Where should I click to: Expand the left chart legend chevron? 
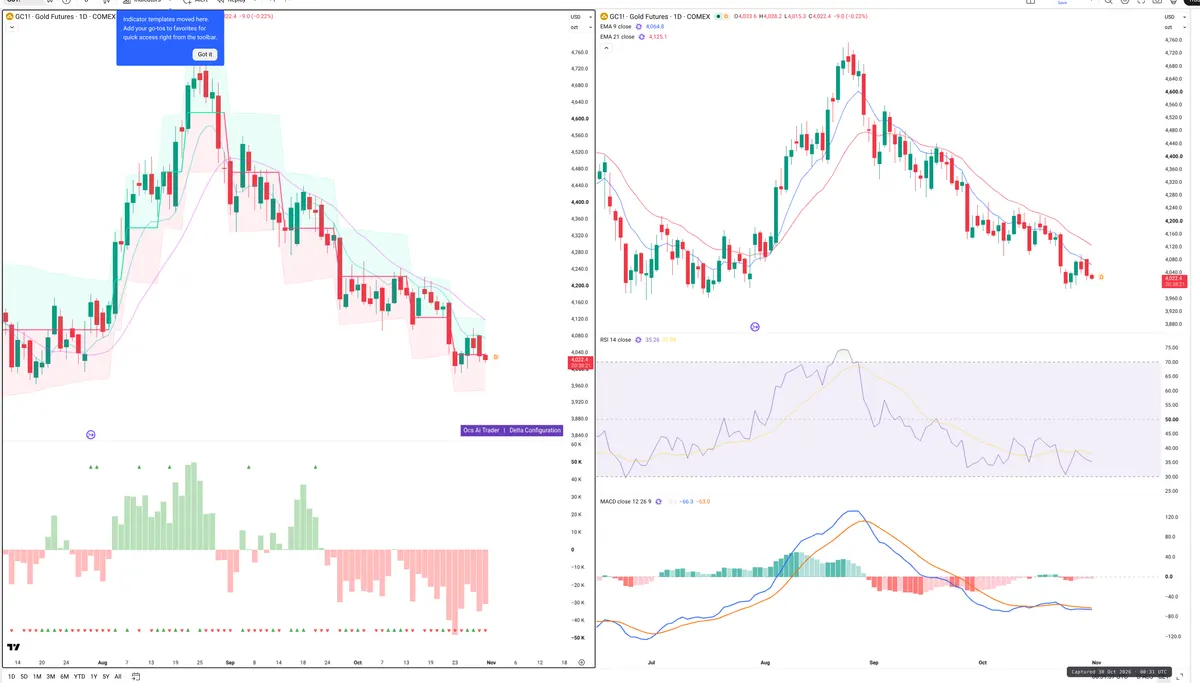pyautogui.click(x=11, y=27)
